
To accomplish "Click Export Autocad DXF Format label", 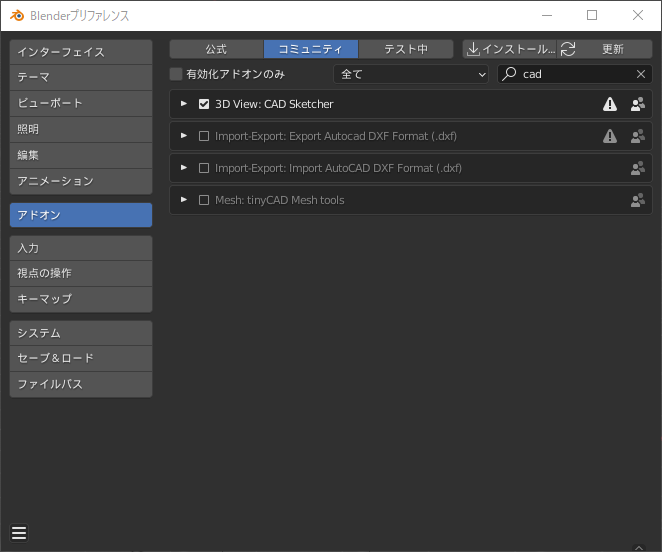I will [x=336, y=136].
